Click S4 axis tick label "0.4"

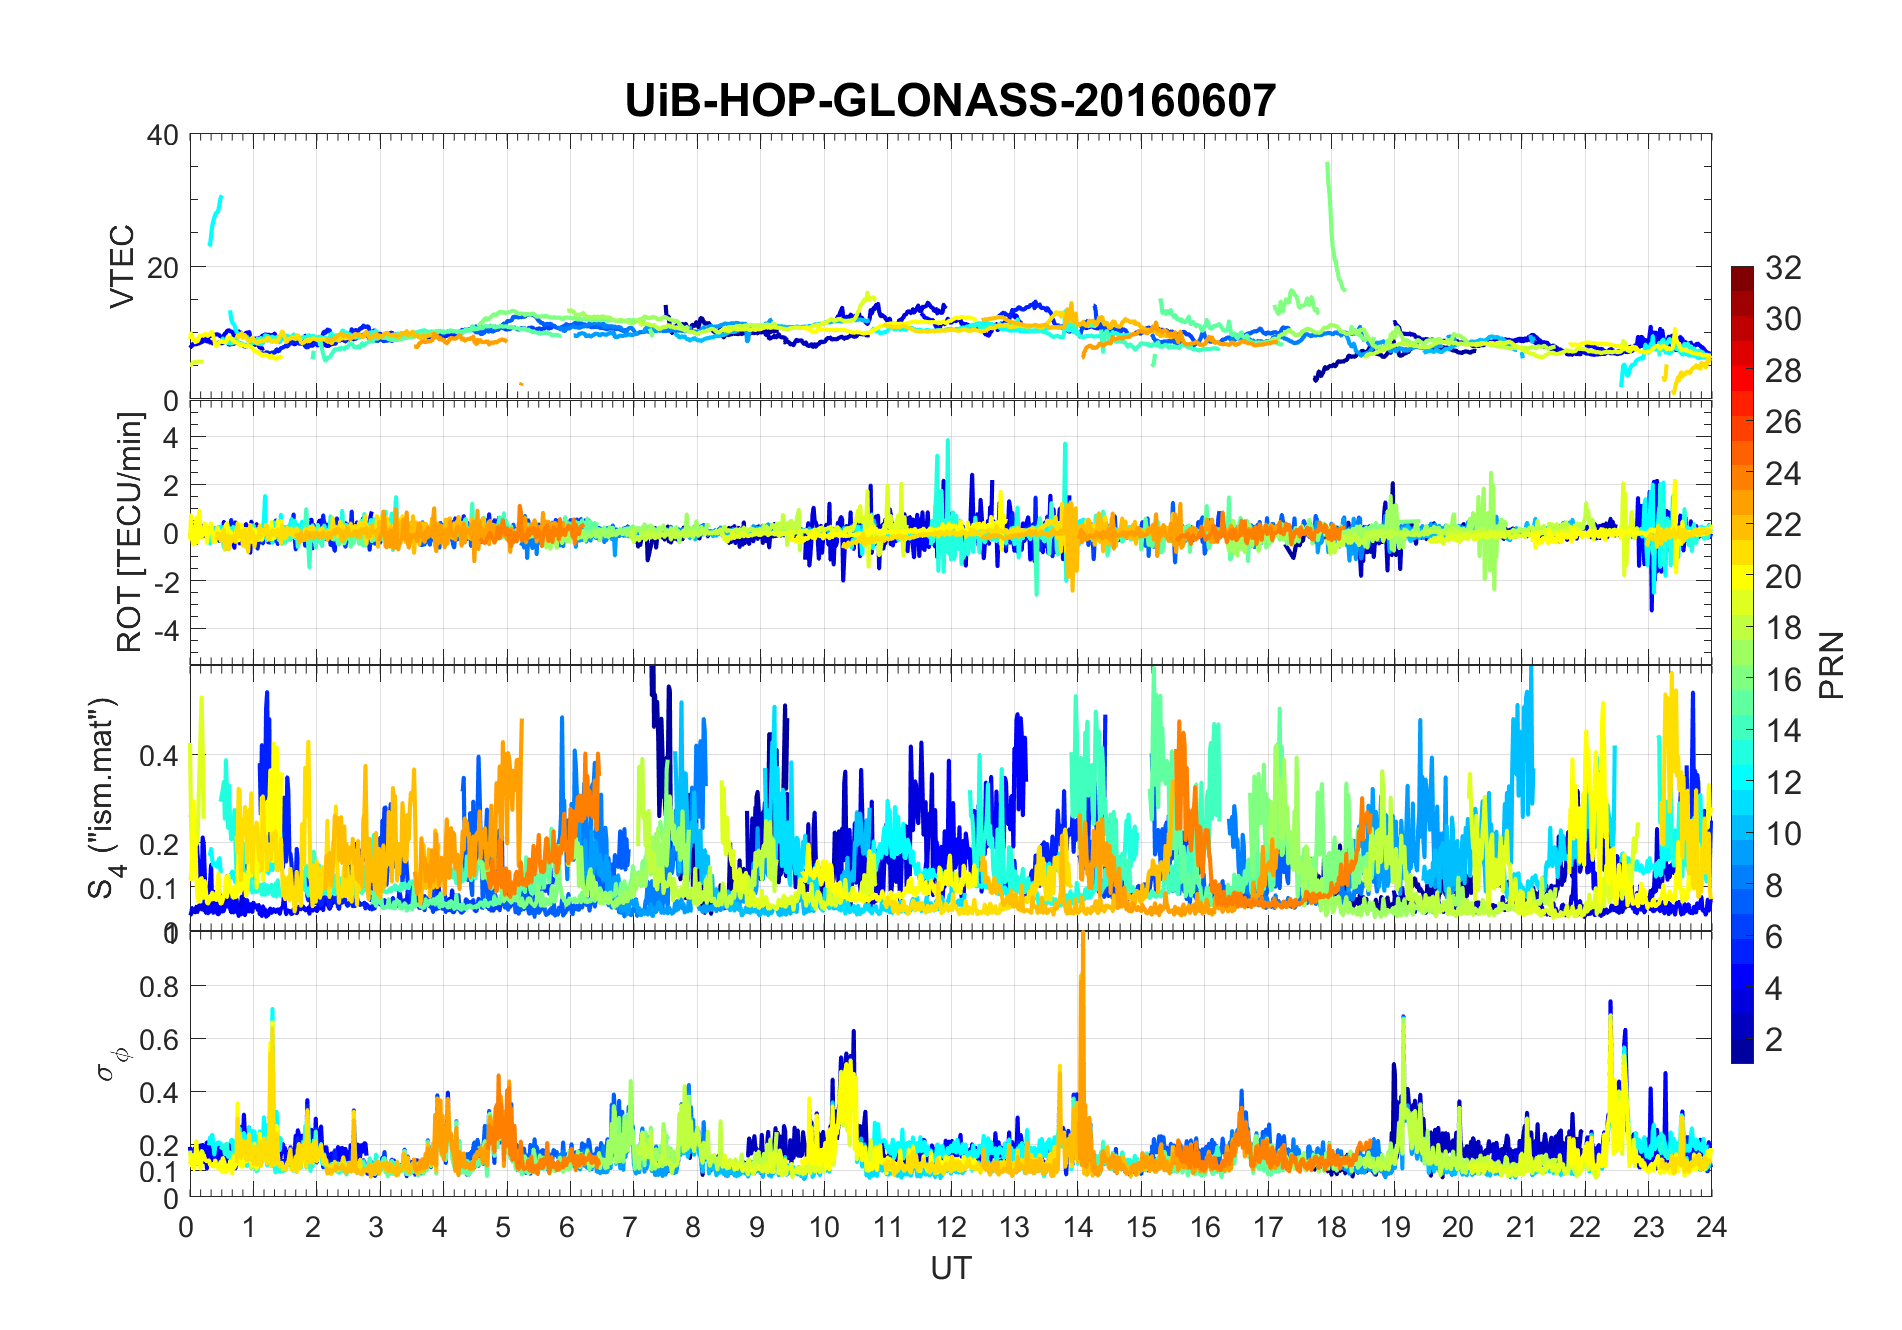pyautogui.click(x=158, y=755)
